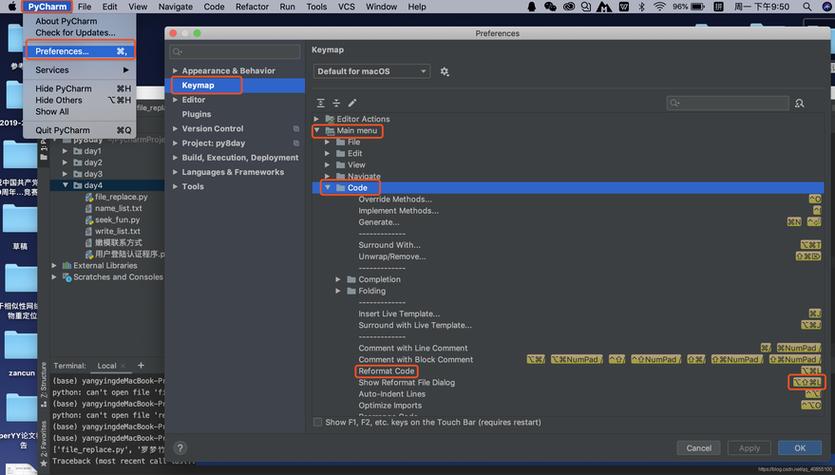
Task: Click the WeChat icon in menu bar
Action: pos(550,6)
